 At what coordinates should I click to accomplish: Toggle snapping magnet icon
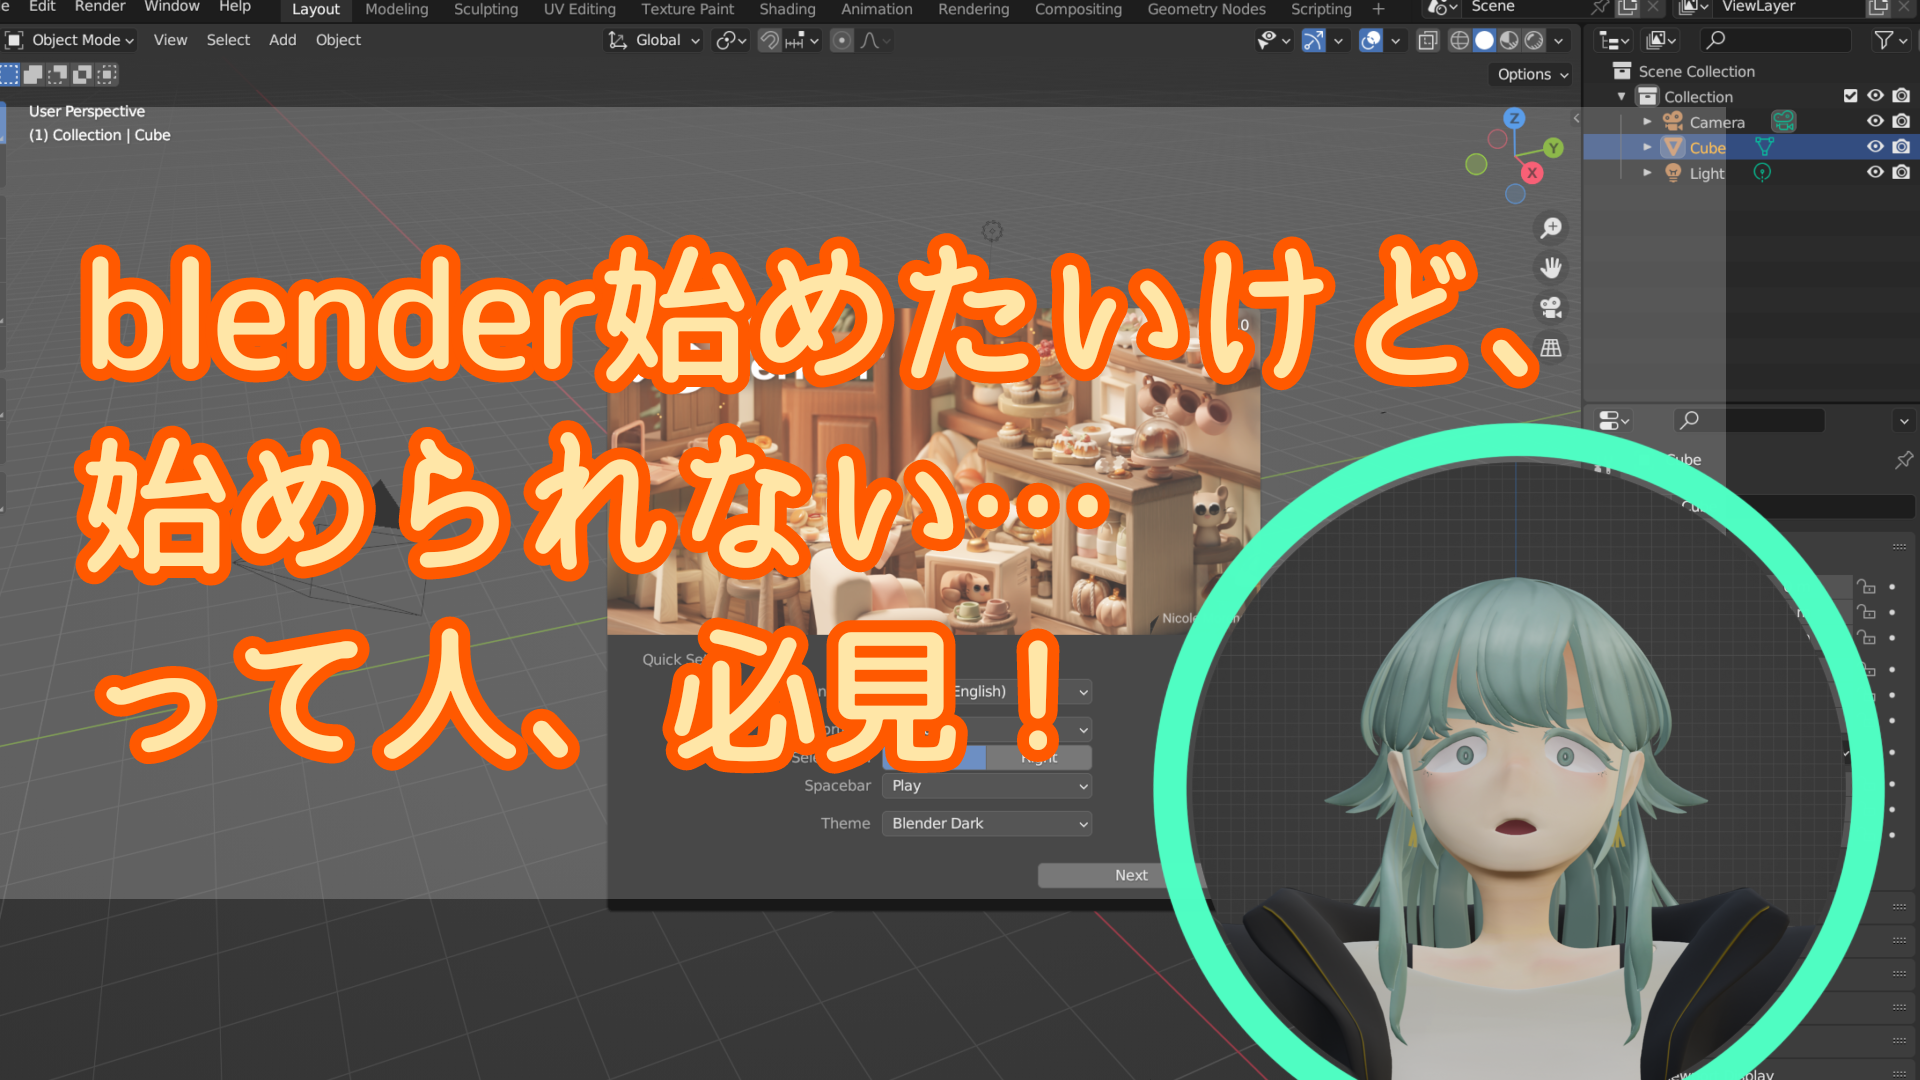coord(769,40)
